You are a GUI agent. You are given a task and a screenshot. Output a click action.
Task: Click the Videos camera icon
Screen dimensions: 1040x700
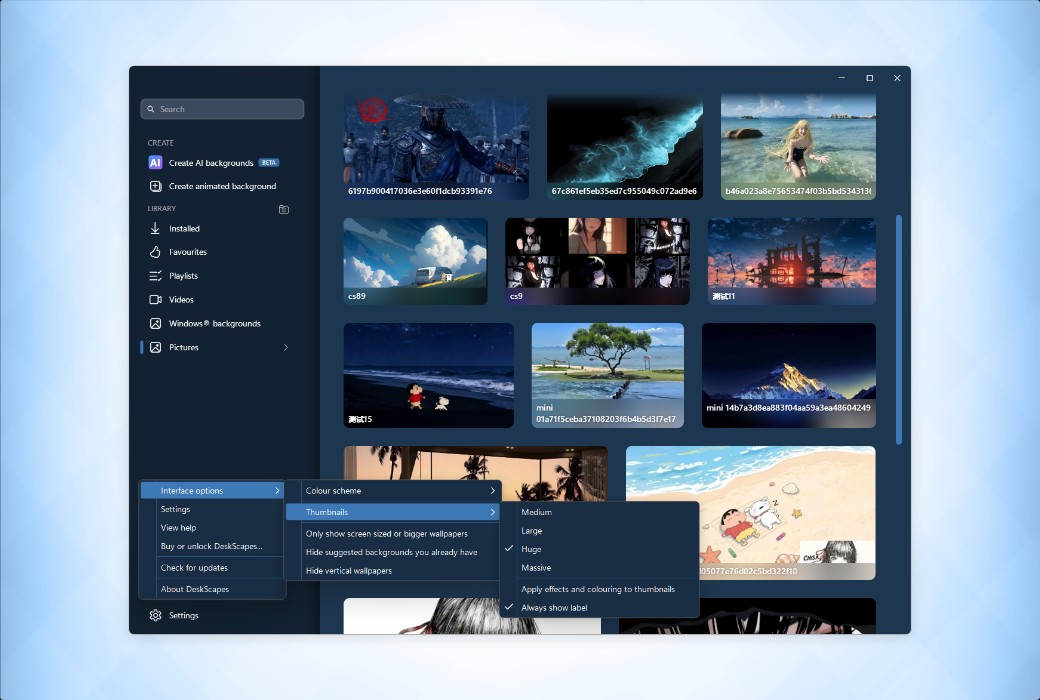pyautogui.click(x=155, y=300)
